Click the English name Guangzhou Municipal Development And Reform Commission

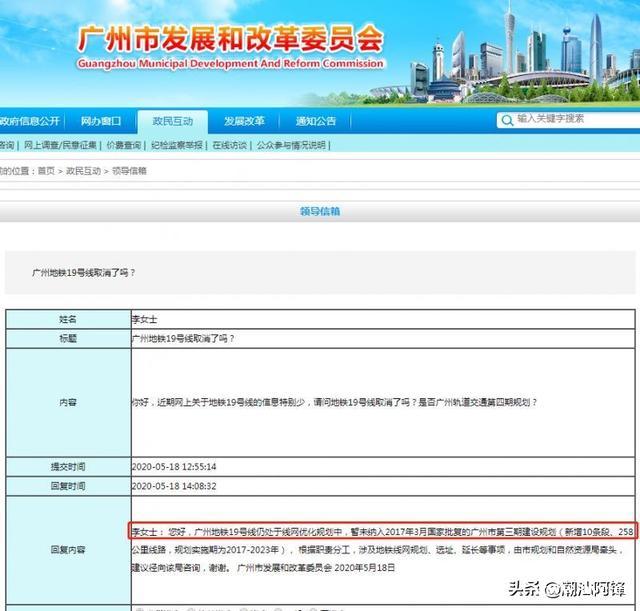point(231,64)
